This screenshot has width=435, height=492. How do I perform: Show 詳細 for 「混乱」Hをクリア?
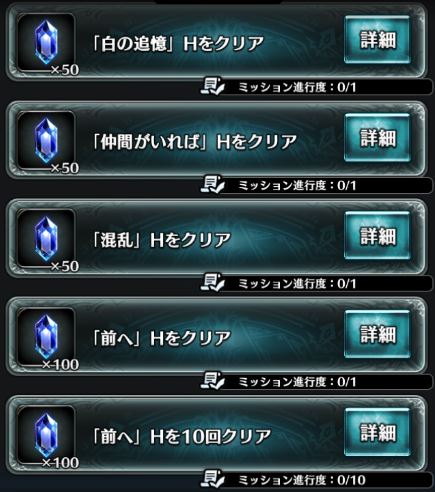coord(377,236)
